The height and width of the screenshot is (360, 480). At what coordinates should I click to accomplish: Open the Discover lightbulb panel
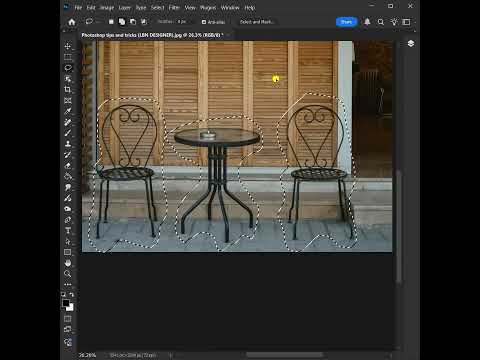394,22
